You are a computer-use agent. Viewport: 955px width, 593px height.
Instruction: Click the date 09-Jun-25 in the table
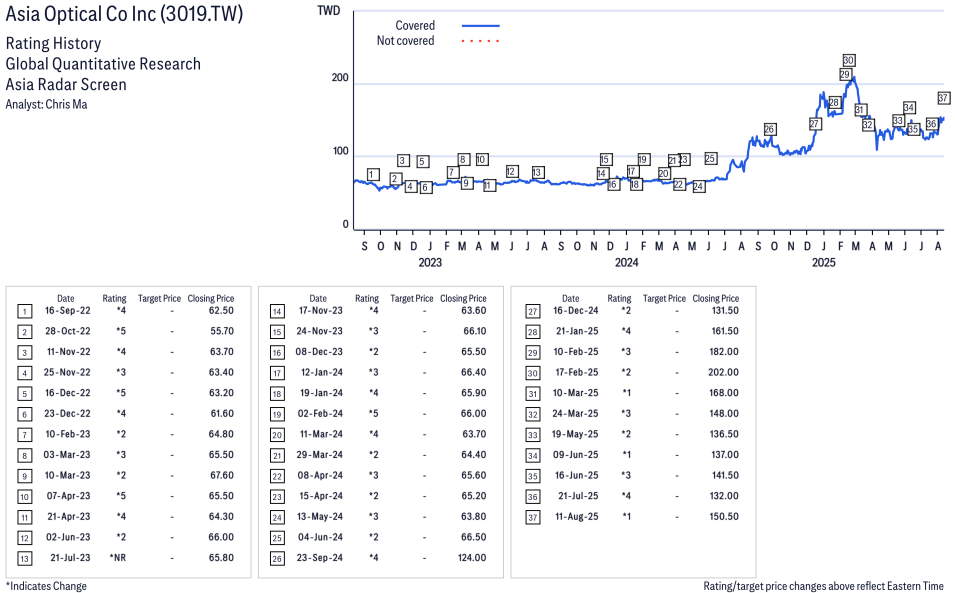576,455
